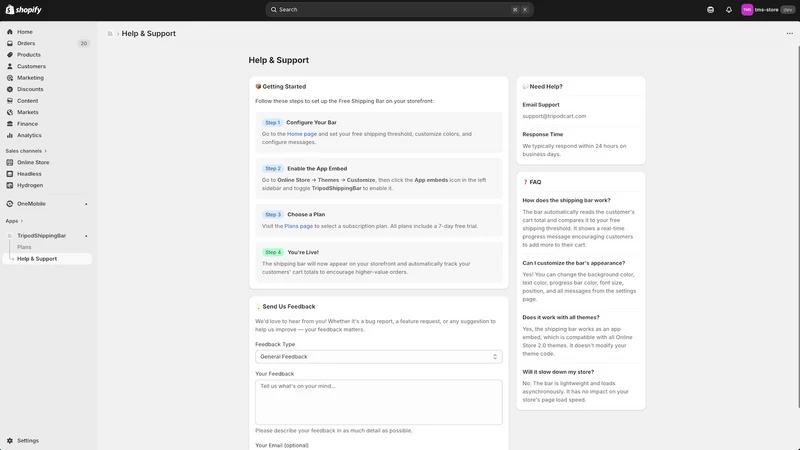Select Help & Support sidebar item

click(47, 259)
